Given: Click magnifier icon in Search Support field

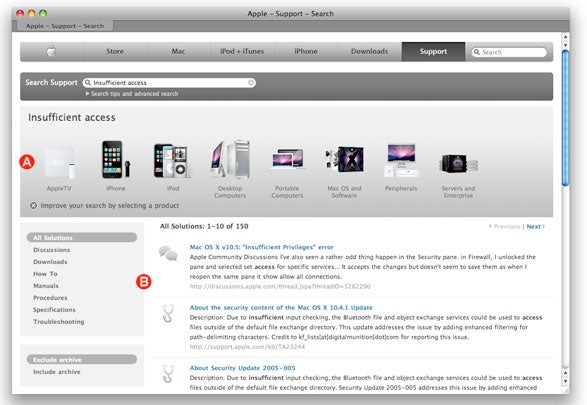Looking at the screenshot, I should [88, 82].
